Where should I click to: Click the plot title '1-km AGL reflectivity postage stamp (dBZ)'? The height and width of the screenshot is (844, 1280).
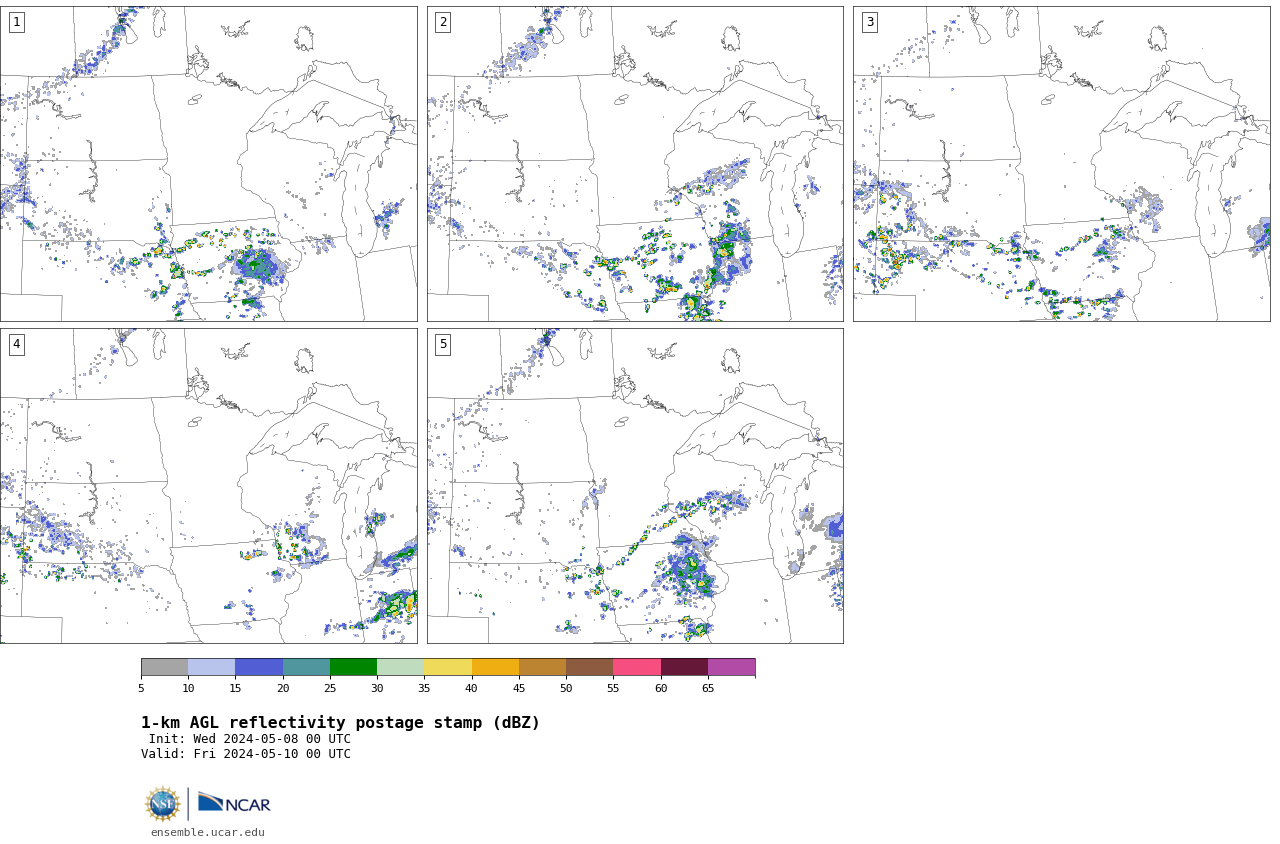[x=340, y=723]
